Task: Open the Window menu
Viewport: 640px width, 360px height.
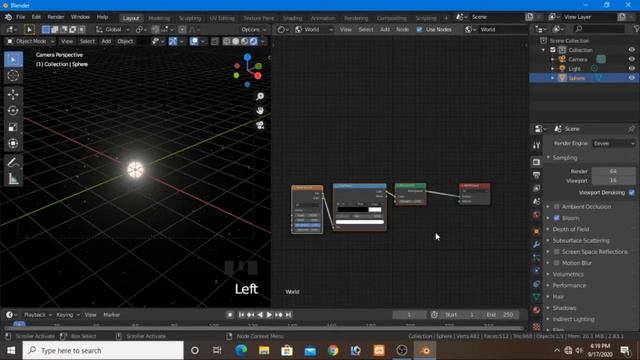Action: (80, 17)
